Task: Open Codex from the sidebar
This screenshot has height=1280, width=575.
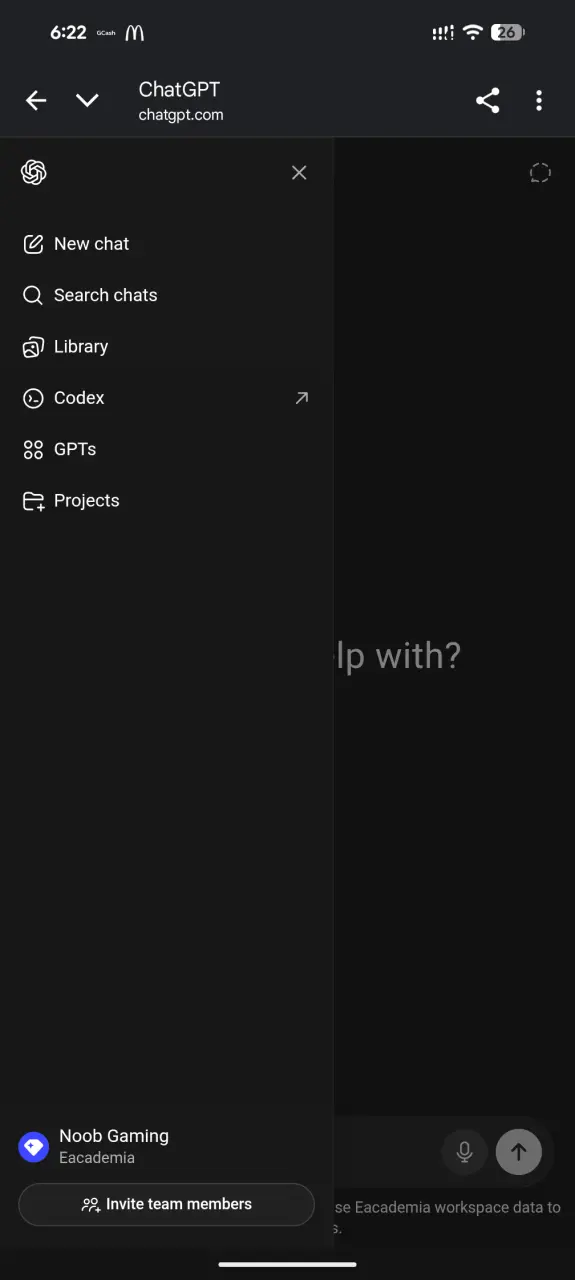Action: (166, 398)
